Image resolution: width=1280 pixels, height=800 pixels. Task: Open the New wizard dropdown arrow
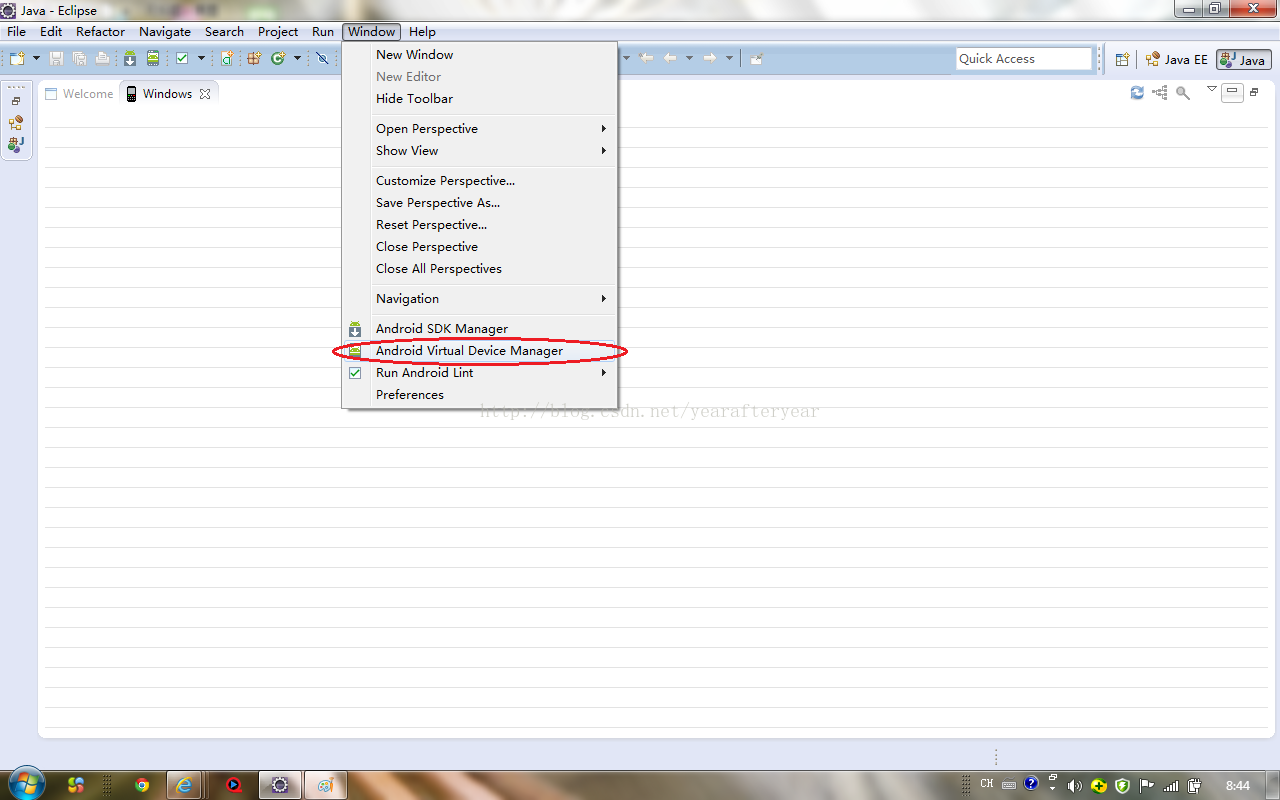coord(36,59)
